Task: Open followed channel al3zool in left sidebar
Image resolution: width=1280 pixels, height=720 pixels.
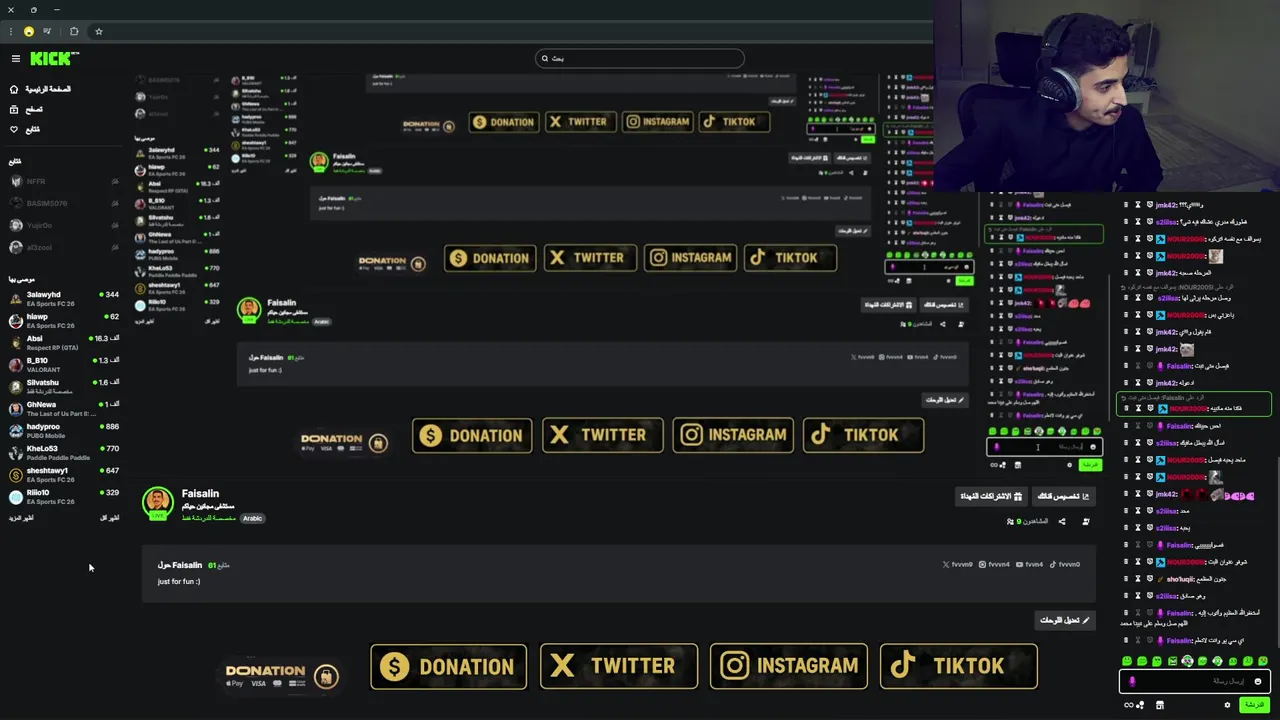Action: pyautogui.click(x=64, y=247)
